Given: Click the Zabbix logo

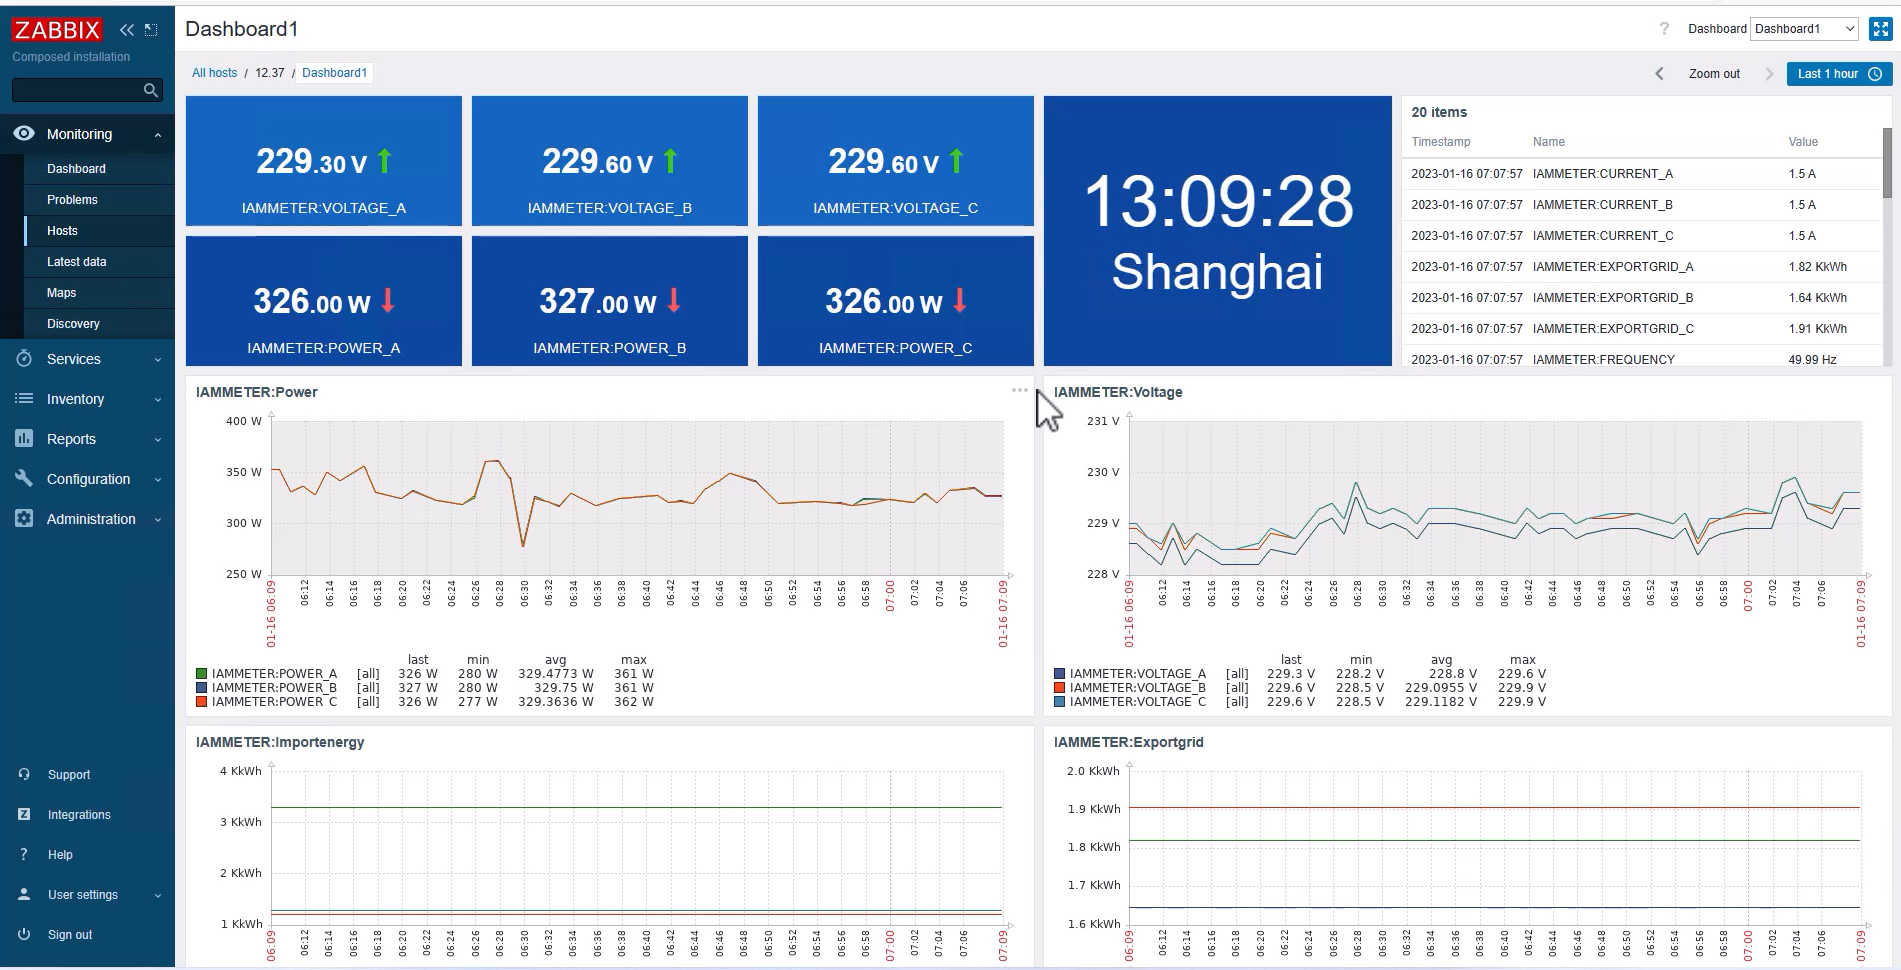Looking at the screenshot, I should pyautogui.click(x=57, y=30).
